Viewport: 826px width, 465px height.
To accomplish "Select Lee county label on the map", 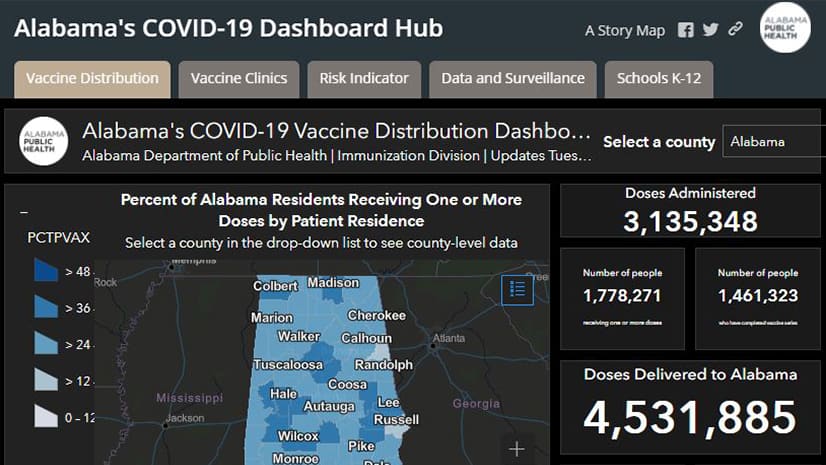I will pos(388,403).
